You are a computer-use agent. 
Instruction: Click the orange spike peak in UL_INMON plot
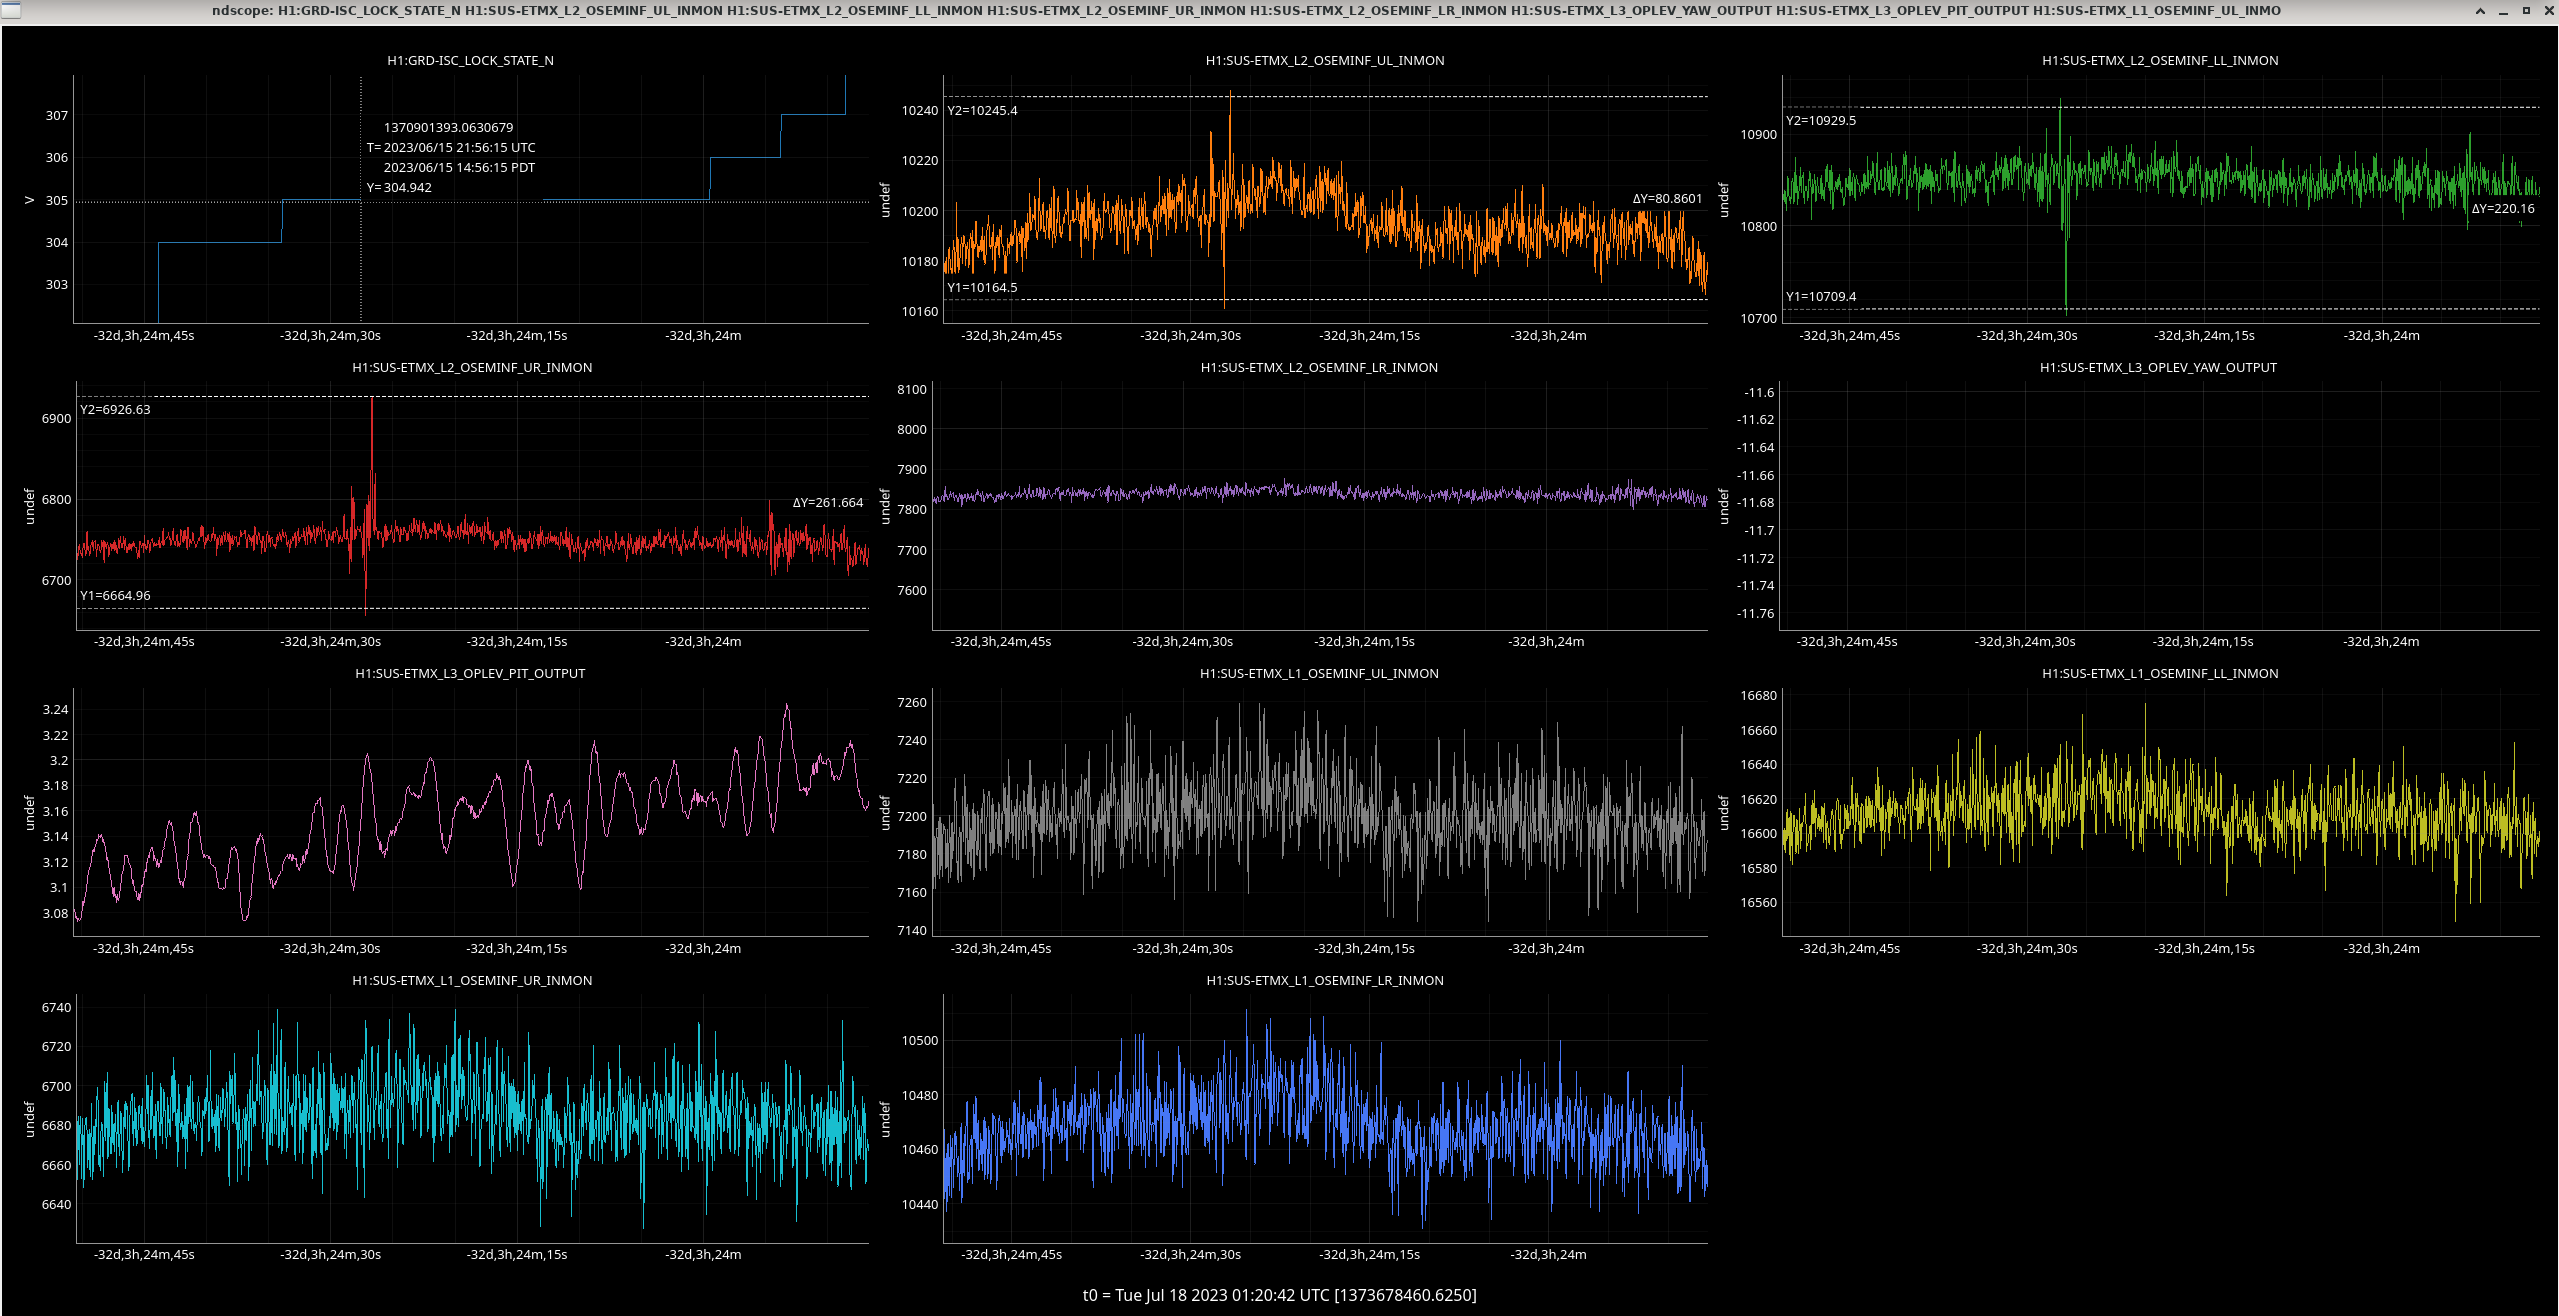click(x=1230, y=93)
